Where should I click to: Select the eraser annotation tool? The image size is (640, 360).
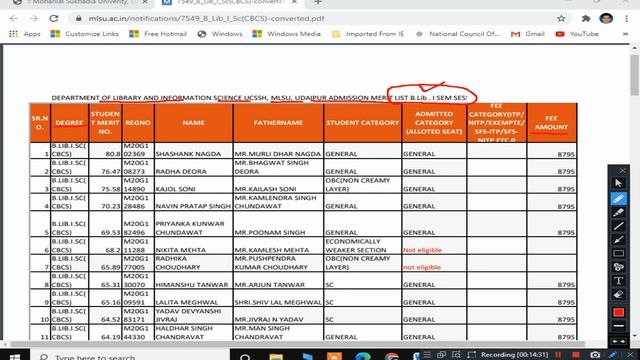click(x=618, y=295)
